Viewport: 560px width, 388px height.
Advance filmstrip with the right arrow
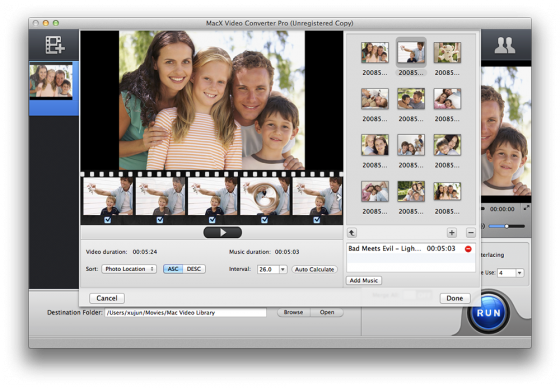coord(339,197)
